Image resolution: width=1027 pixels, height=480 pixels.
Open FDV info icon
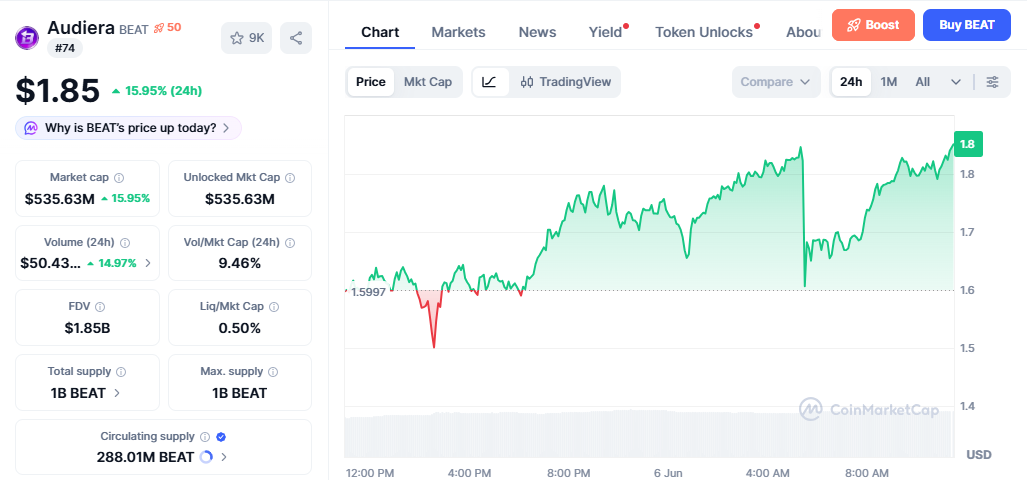[x=100, y=306]
